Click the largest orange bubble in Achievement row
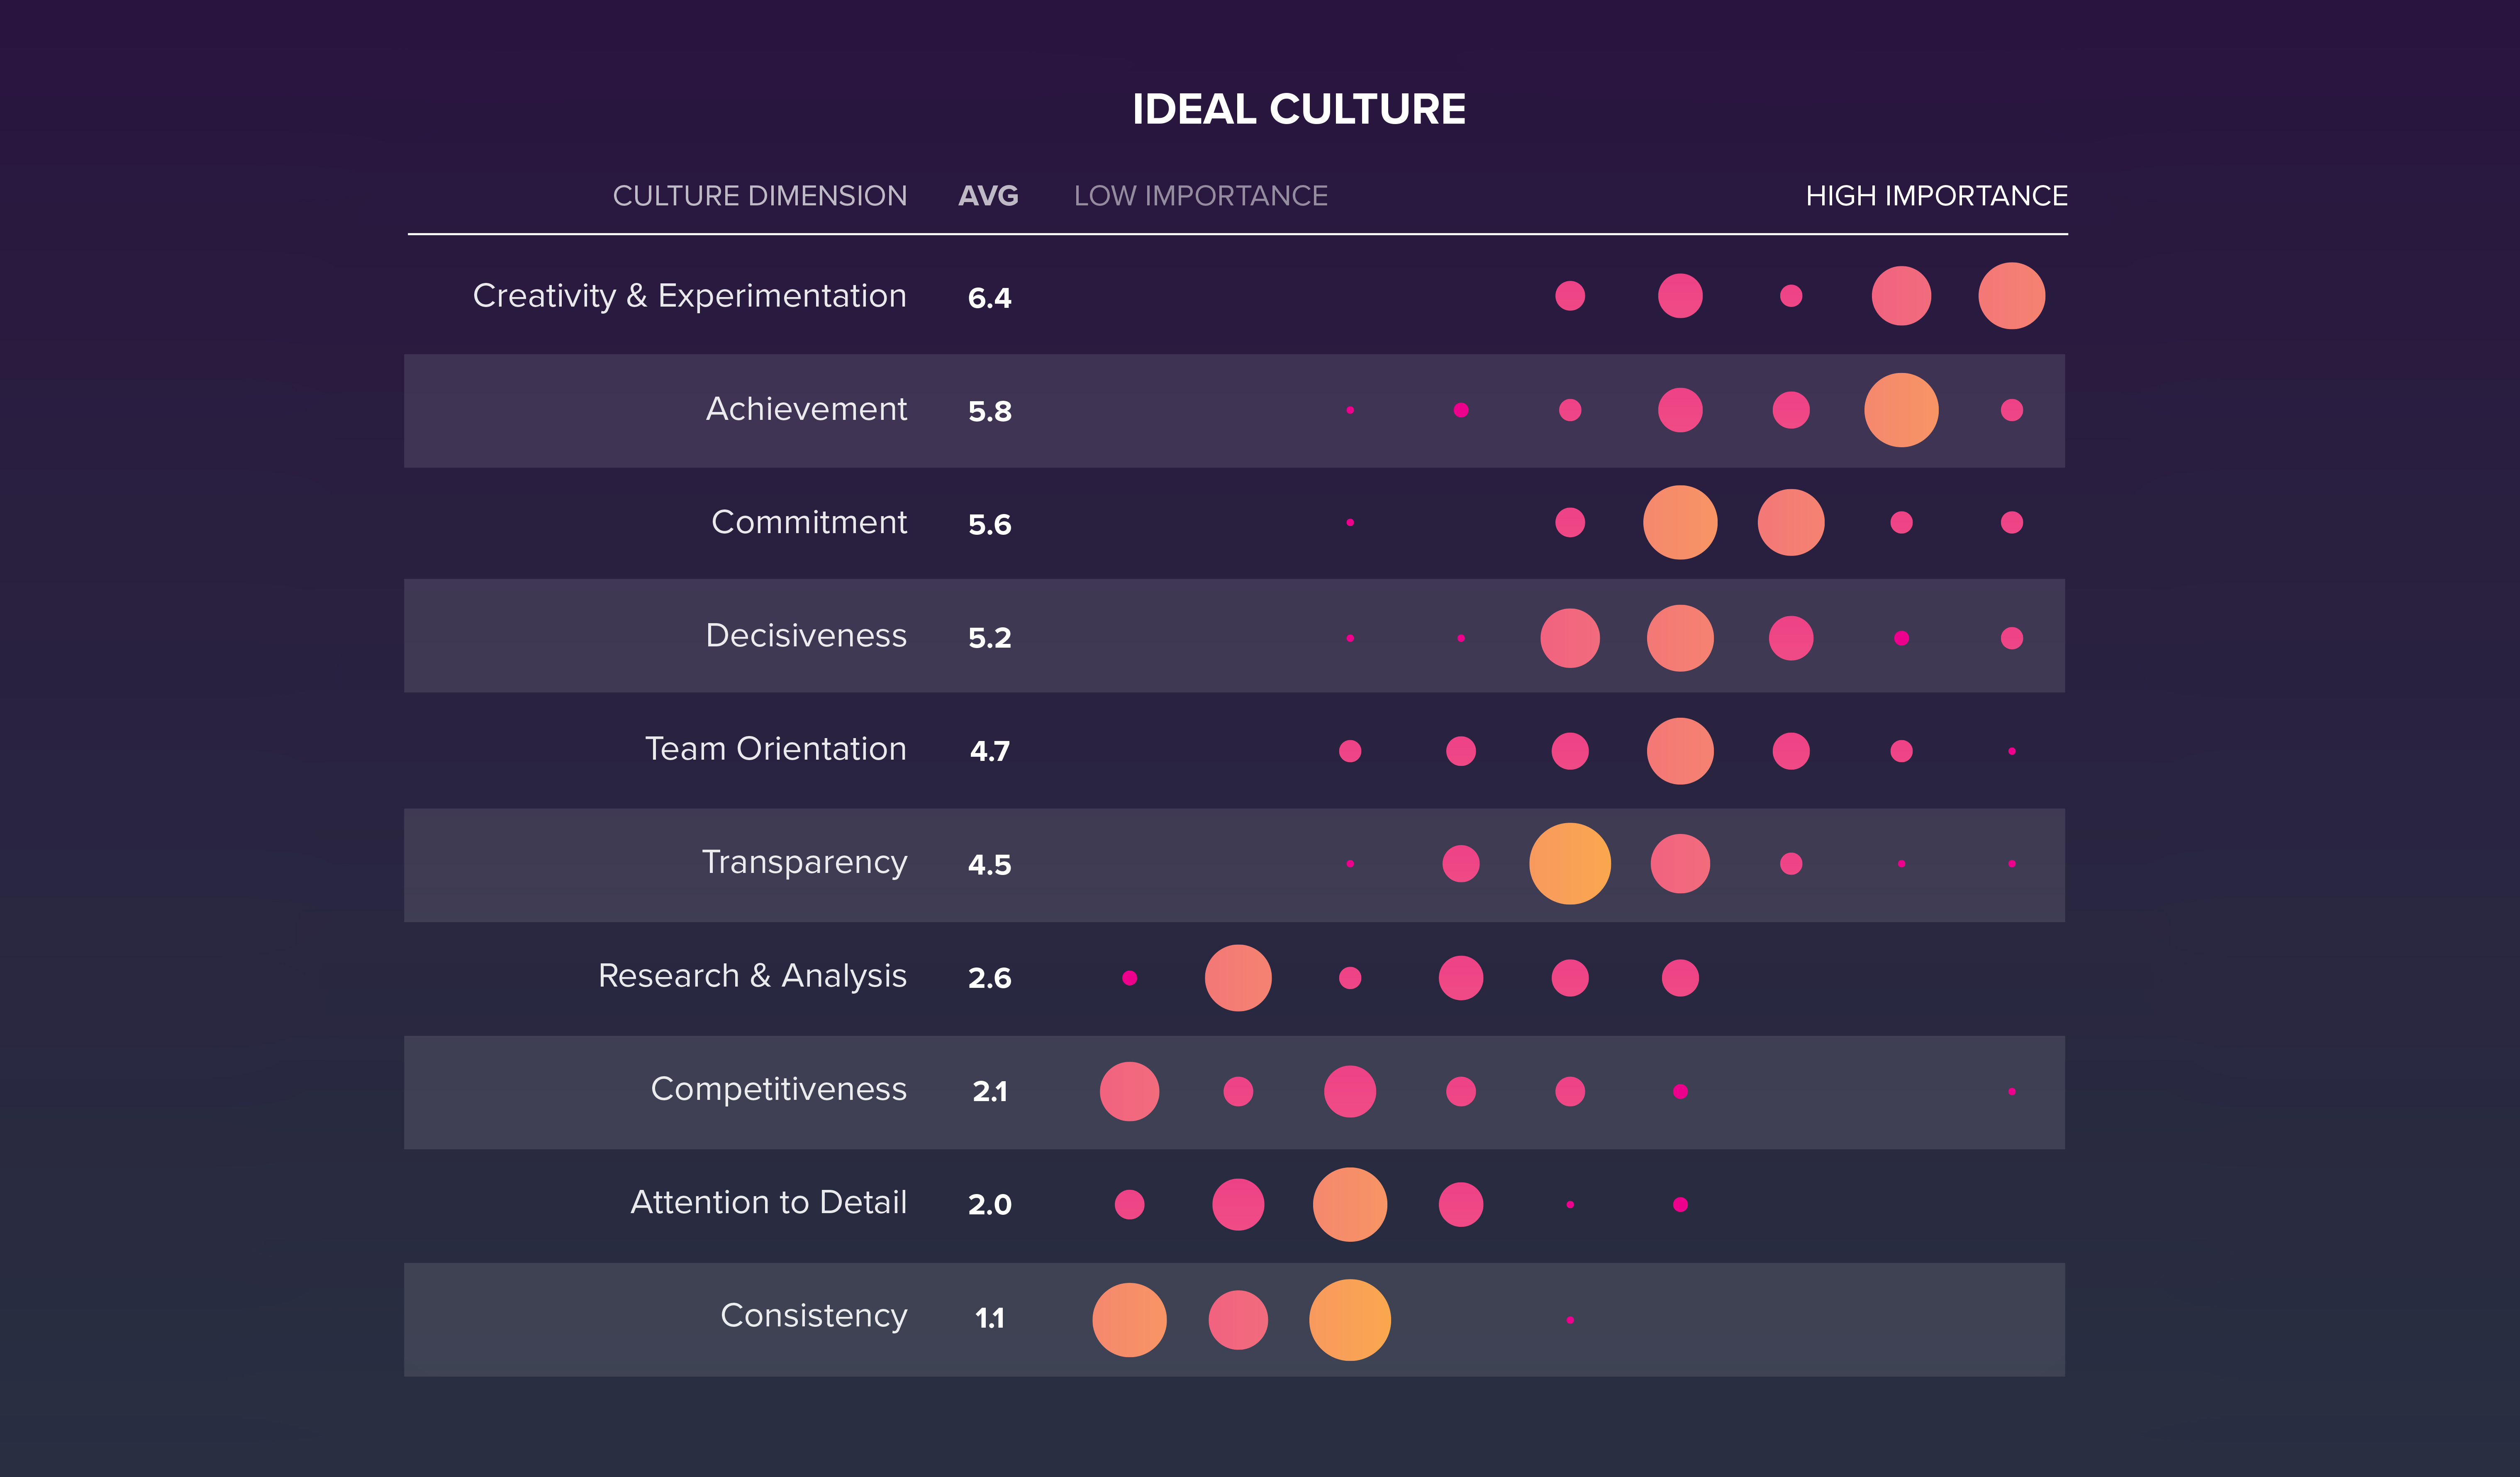This screenshot has height=1477, width=2520. (1901, 410)
